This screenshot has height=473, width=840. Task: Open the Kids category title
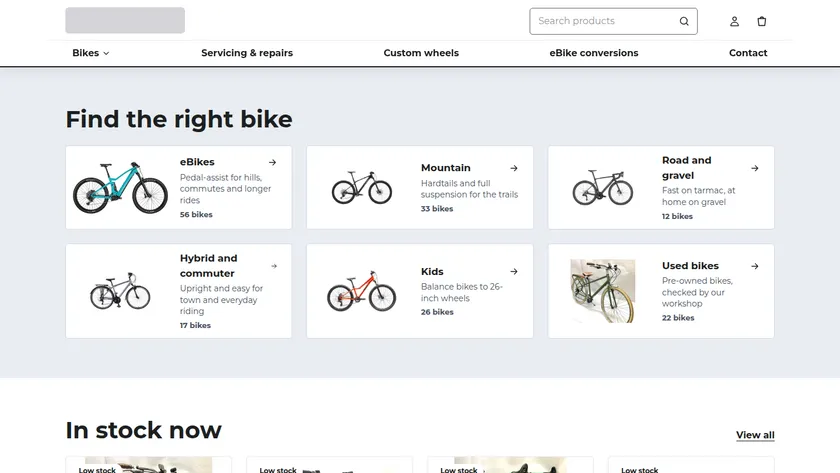click(x=432, y=272)
